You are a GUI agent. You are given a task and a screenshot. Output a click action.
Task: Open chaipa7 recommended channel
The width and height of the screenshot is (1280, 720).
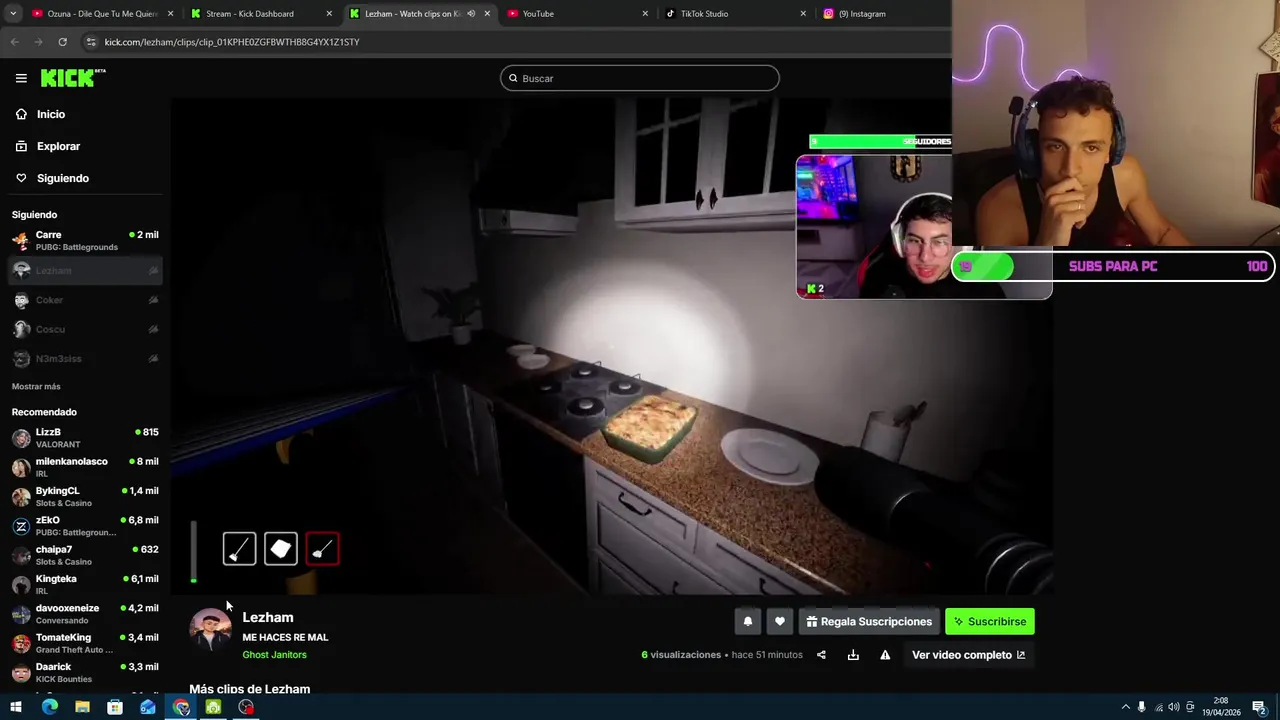click(85, 555)
